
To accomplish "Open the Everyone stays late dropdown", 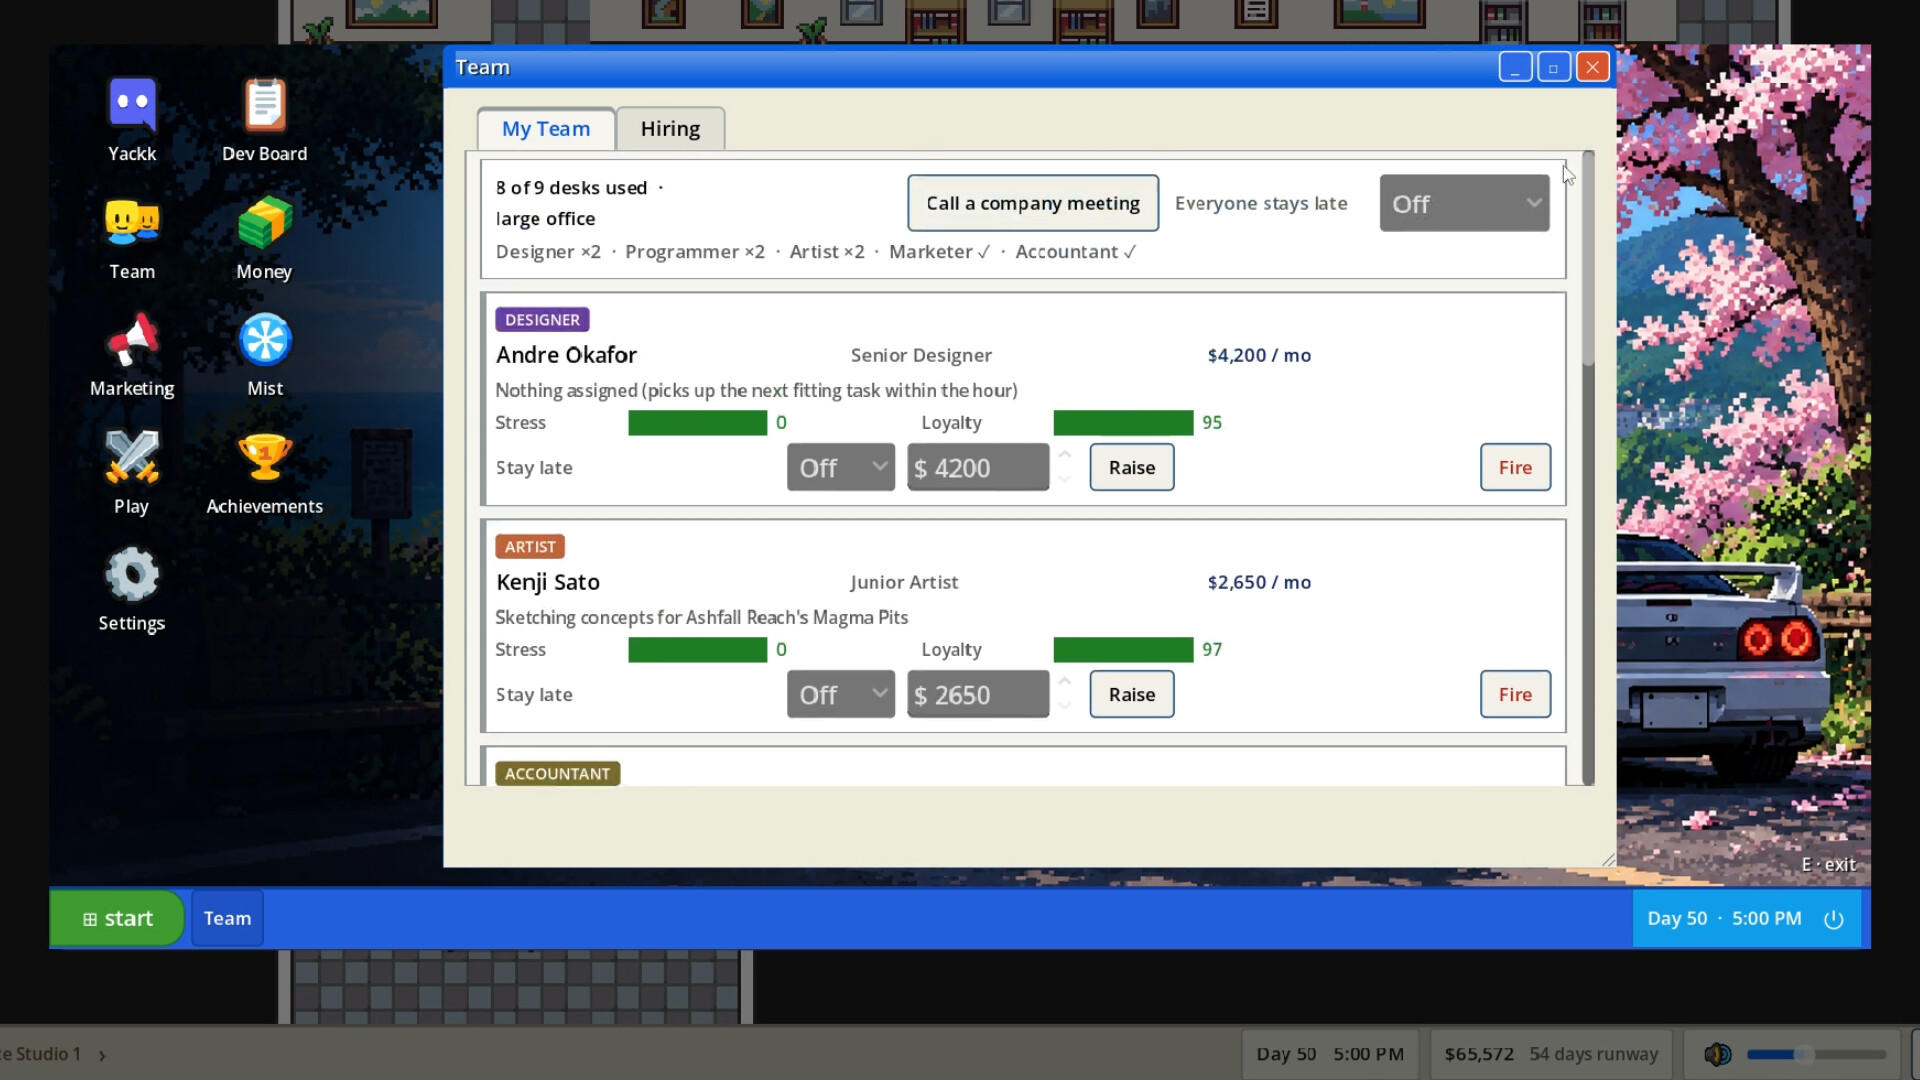I will [x=1464, y=203].
